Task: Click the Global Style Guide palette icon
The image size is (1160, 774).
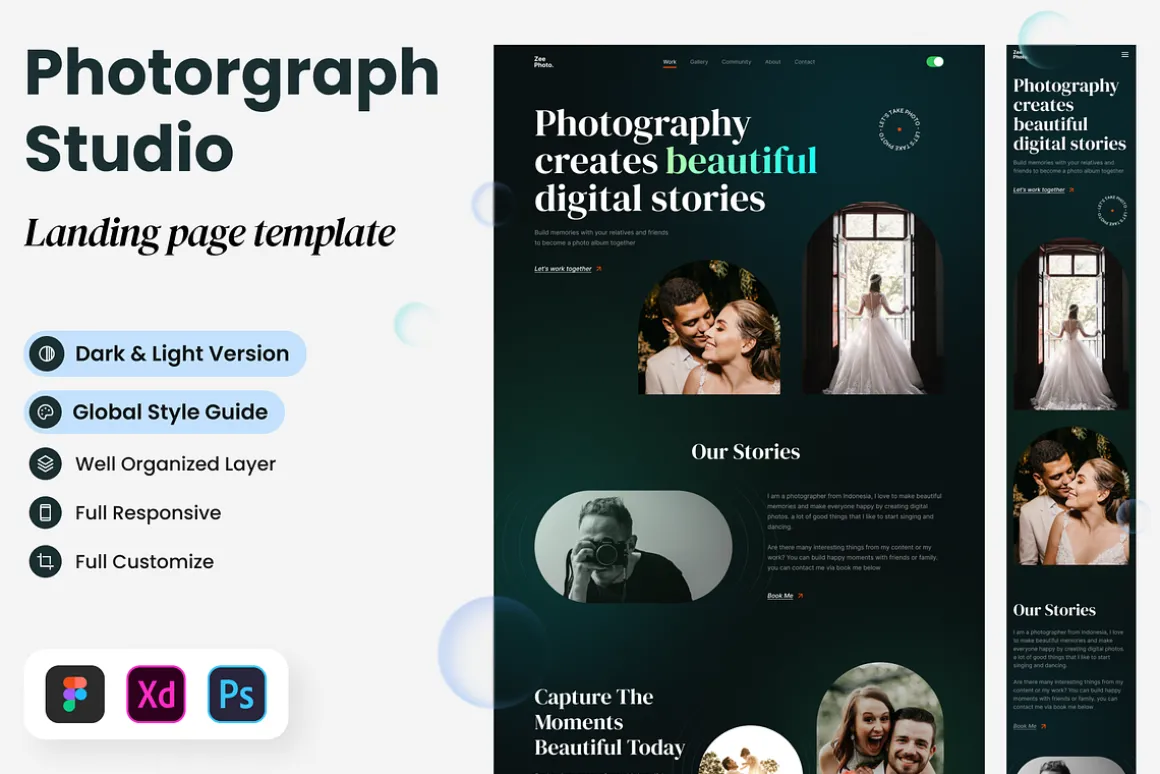Action: tap(46, 412)
